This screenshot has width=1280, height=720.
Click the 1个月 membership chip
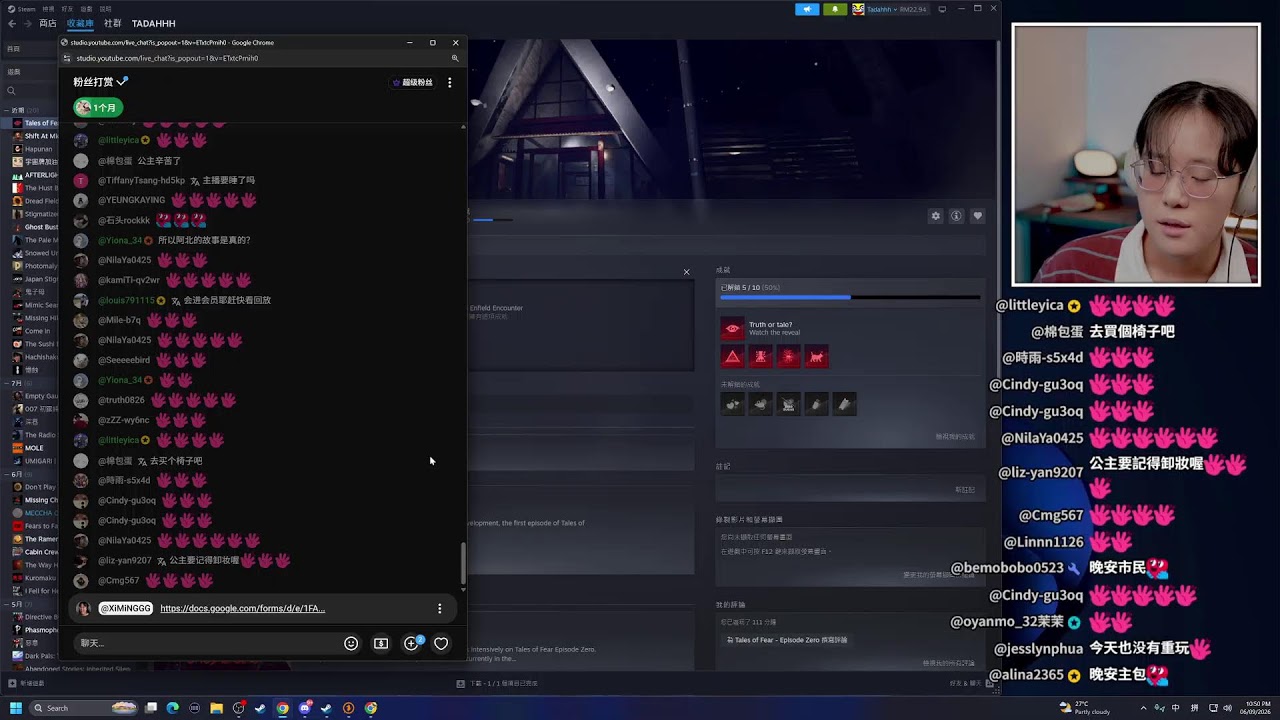[x=98, y=107]
